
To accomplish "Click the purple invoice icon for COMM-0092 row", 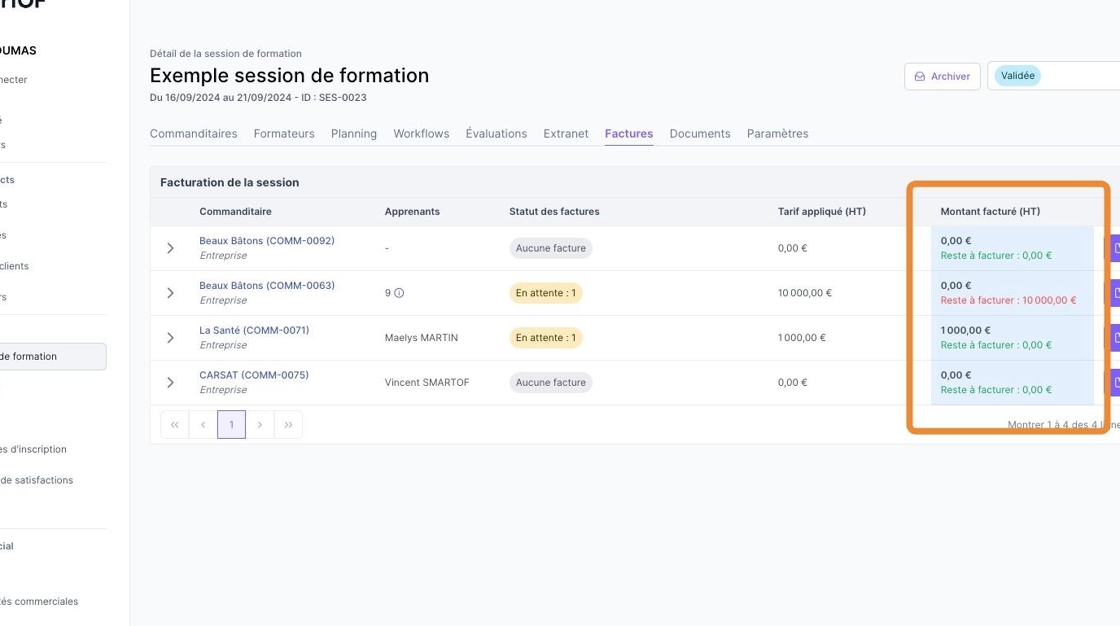I will coord(1114,248).
